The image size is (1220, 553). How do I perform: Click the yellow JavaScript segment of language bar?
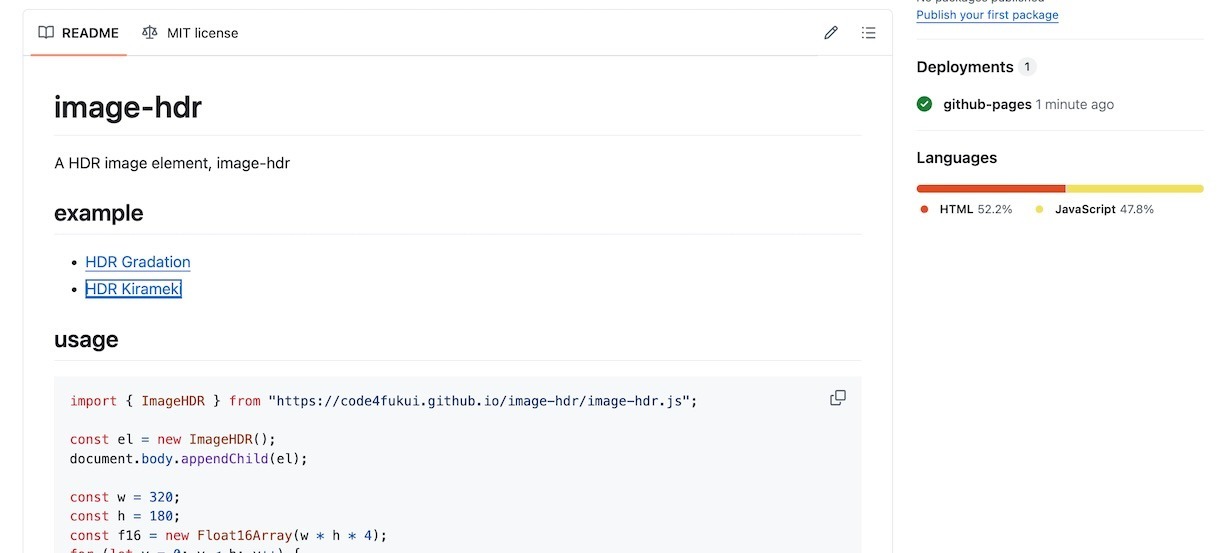point(1134,188)
